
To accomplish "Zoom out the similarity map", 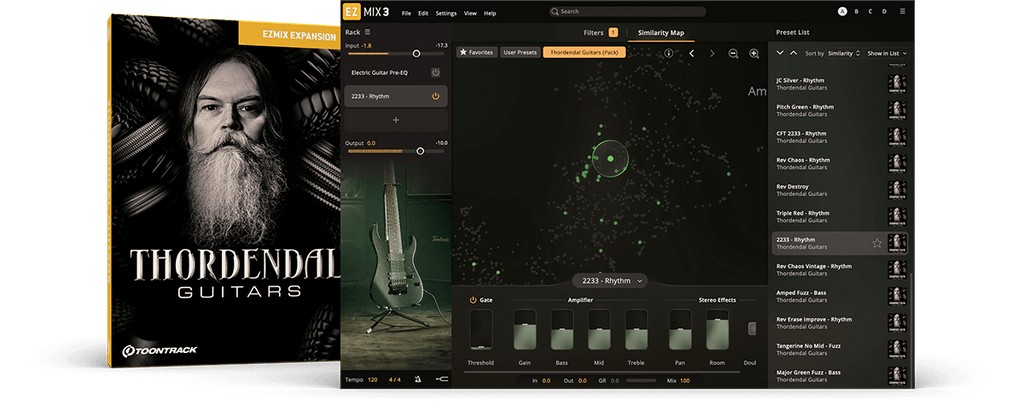I will pos(733,54).
